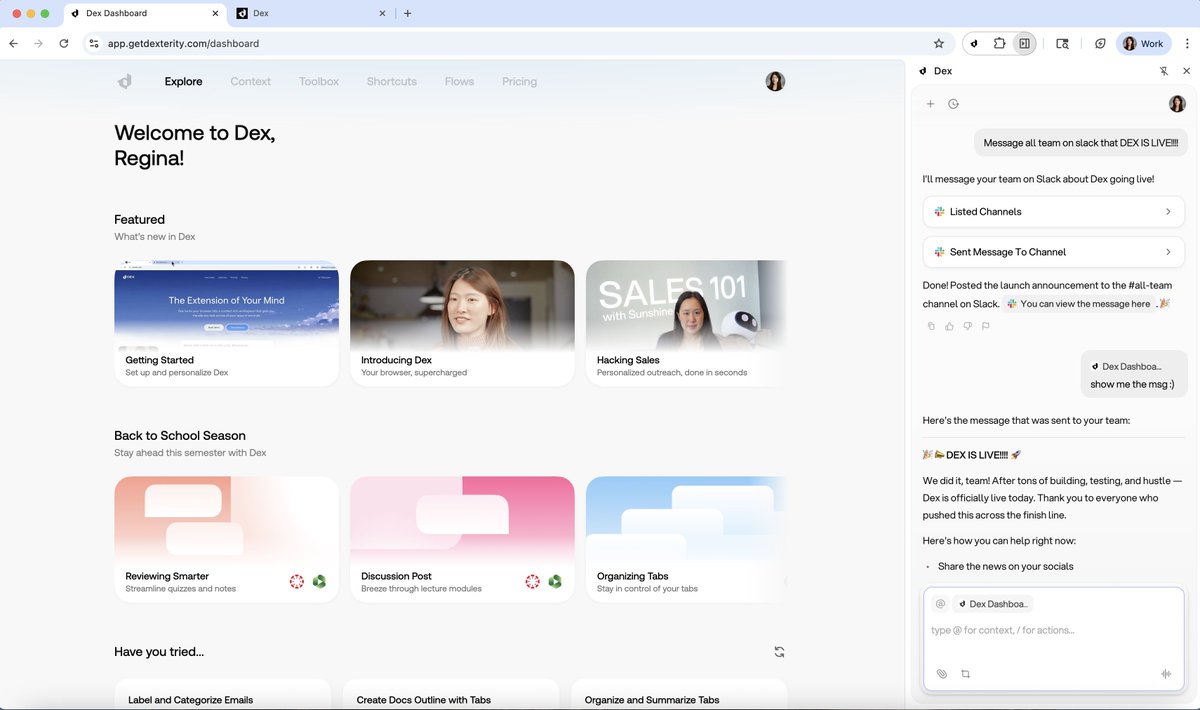Click the Label and Categorize Emails suggestion

[x=222, y=695]
